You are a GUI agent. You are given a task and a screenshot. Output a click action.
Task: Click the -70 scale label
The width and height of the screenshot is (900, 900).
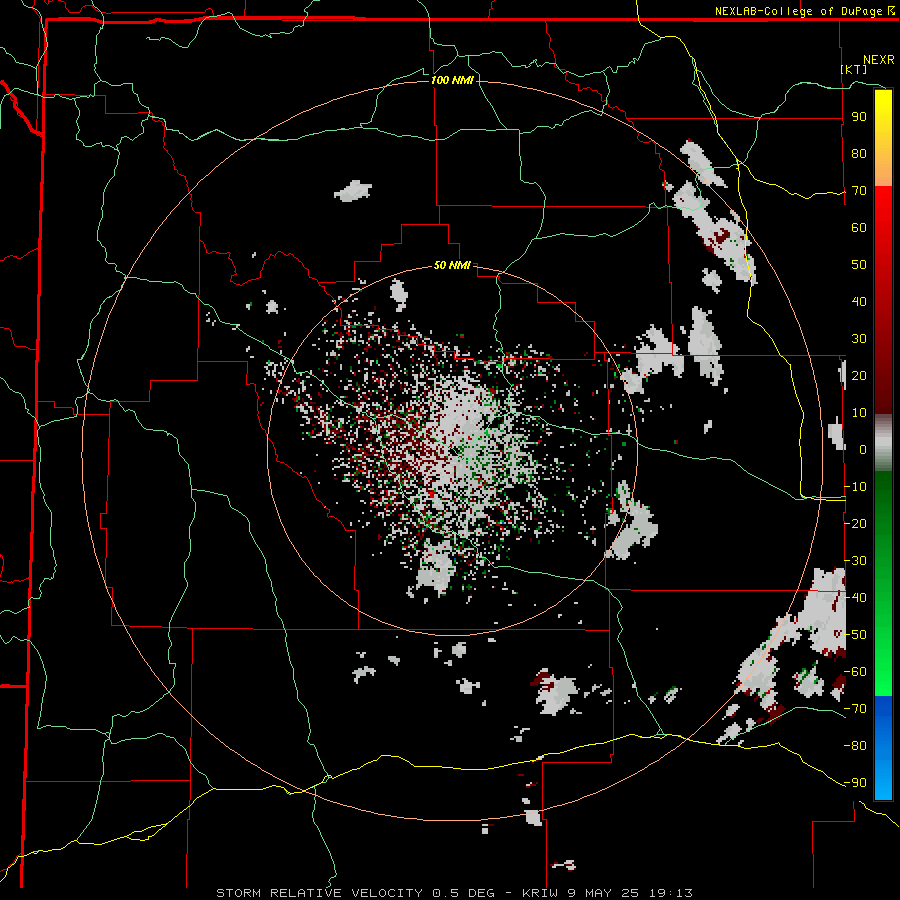tap(856, 709)
